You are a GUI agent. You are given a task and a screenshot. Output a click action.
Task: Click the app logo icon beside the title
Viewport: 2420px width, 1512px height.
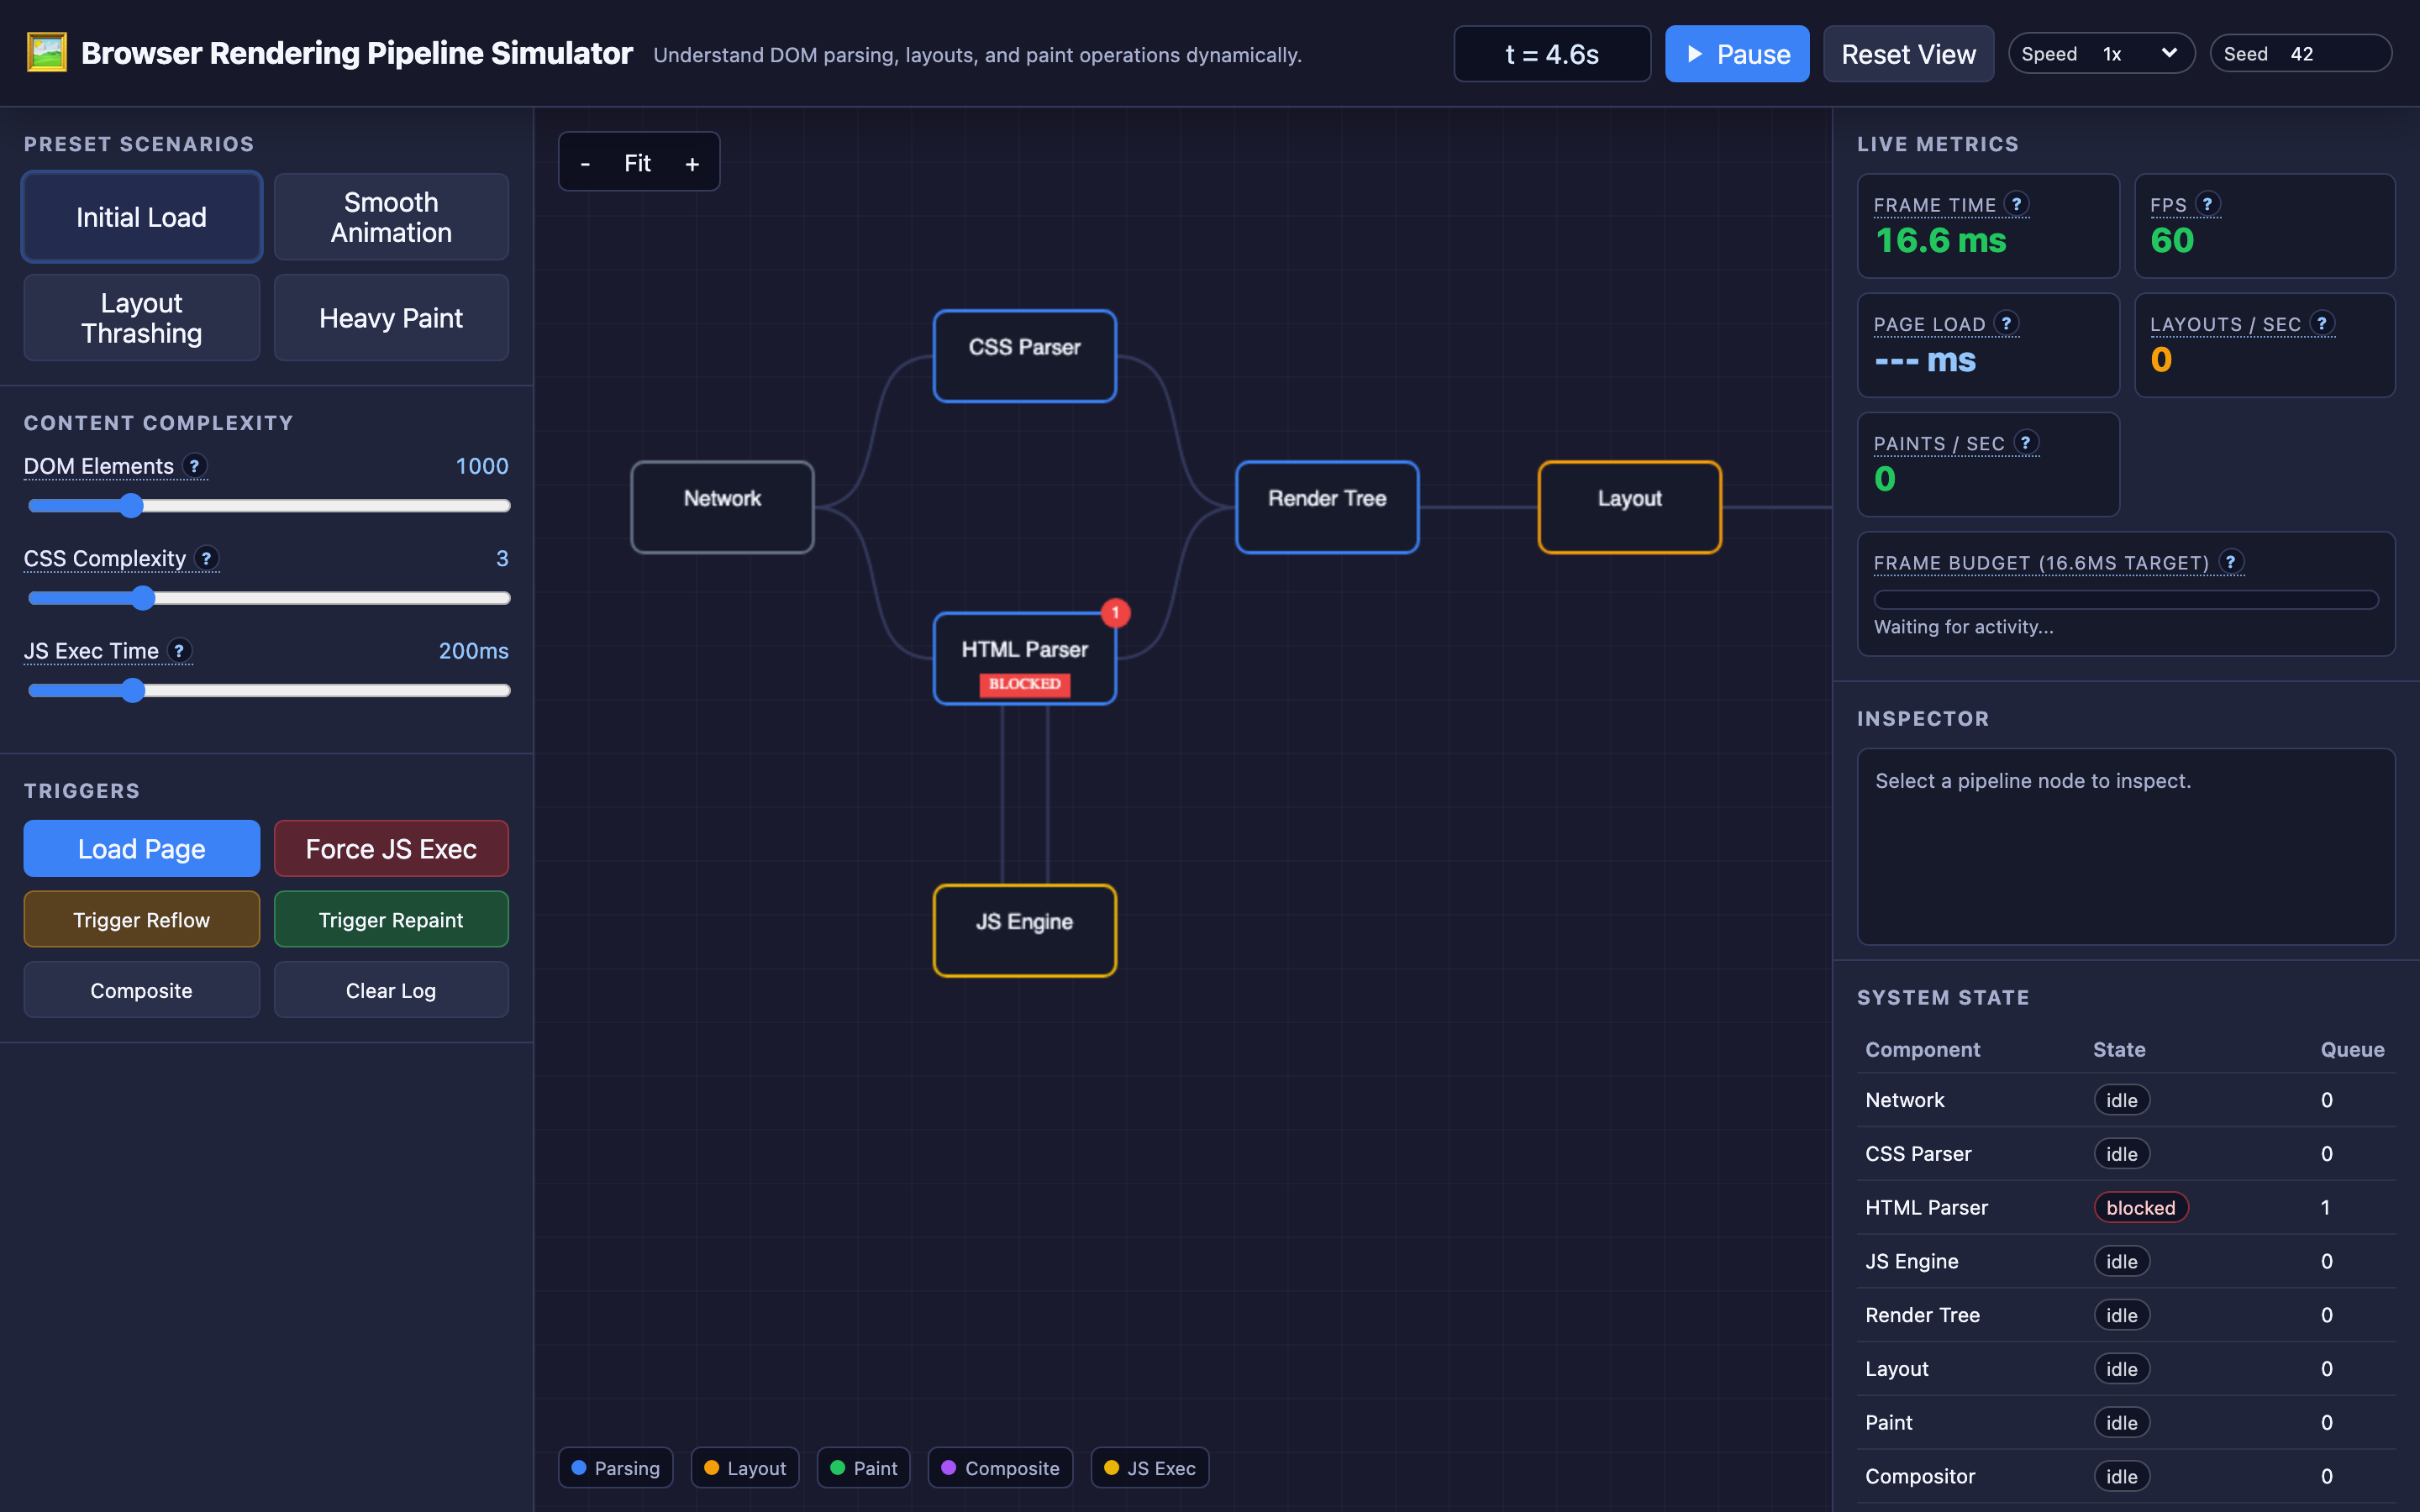click(46, 53)
